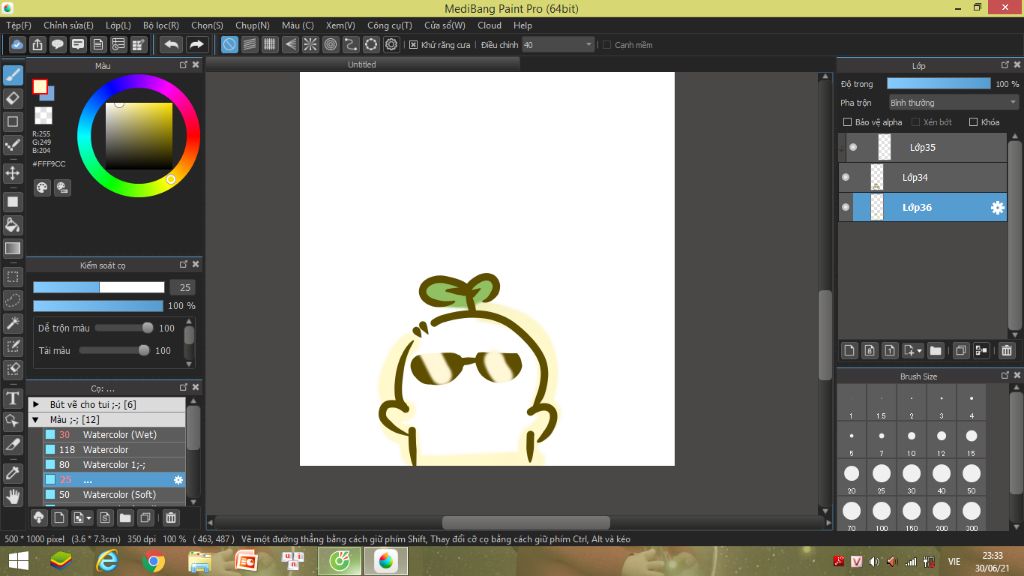This screenshot has width=1024, height=576.
Task: Toggle the Canh mềm checkbox
Action: [607, 44]
